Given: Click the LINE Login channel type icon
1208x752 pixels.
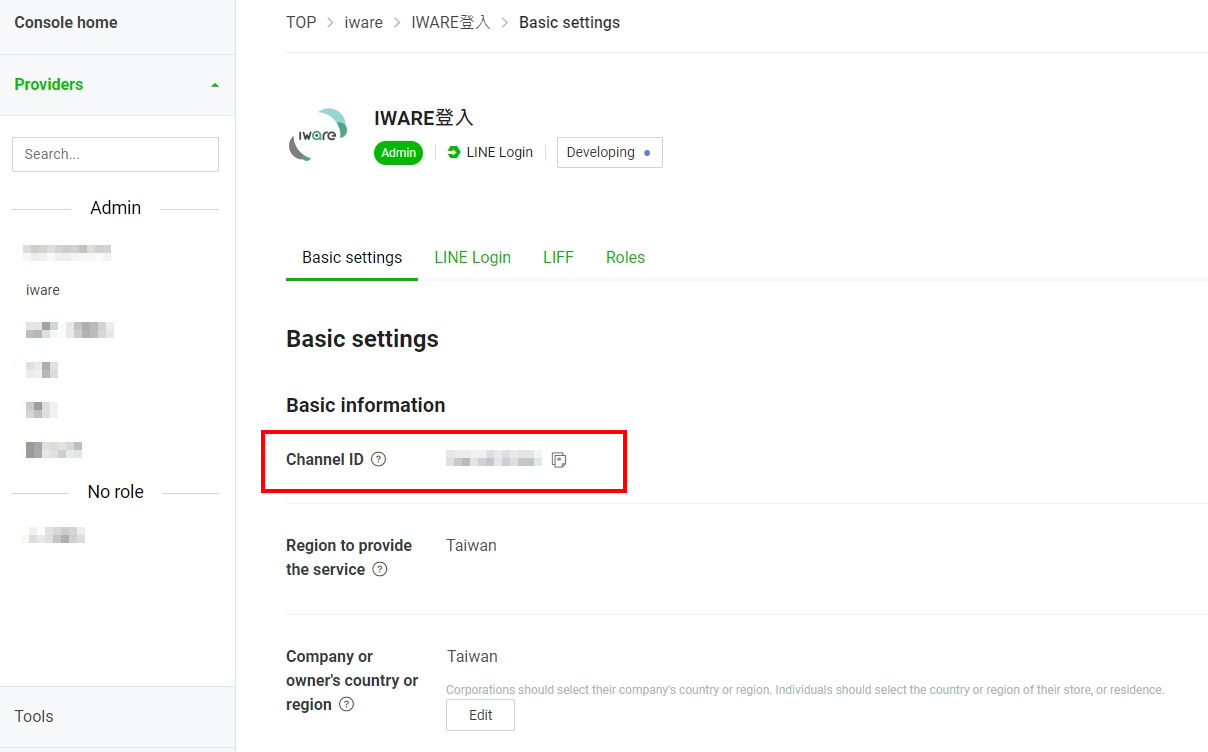Looking at the screenshot, I should pyautogui.click(x=454, y=152).
